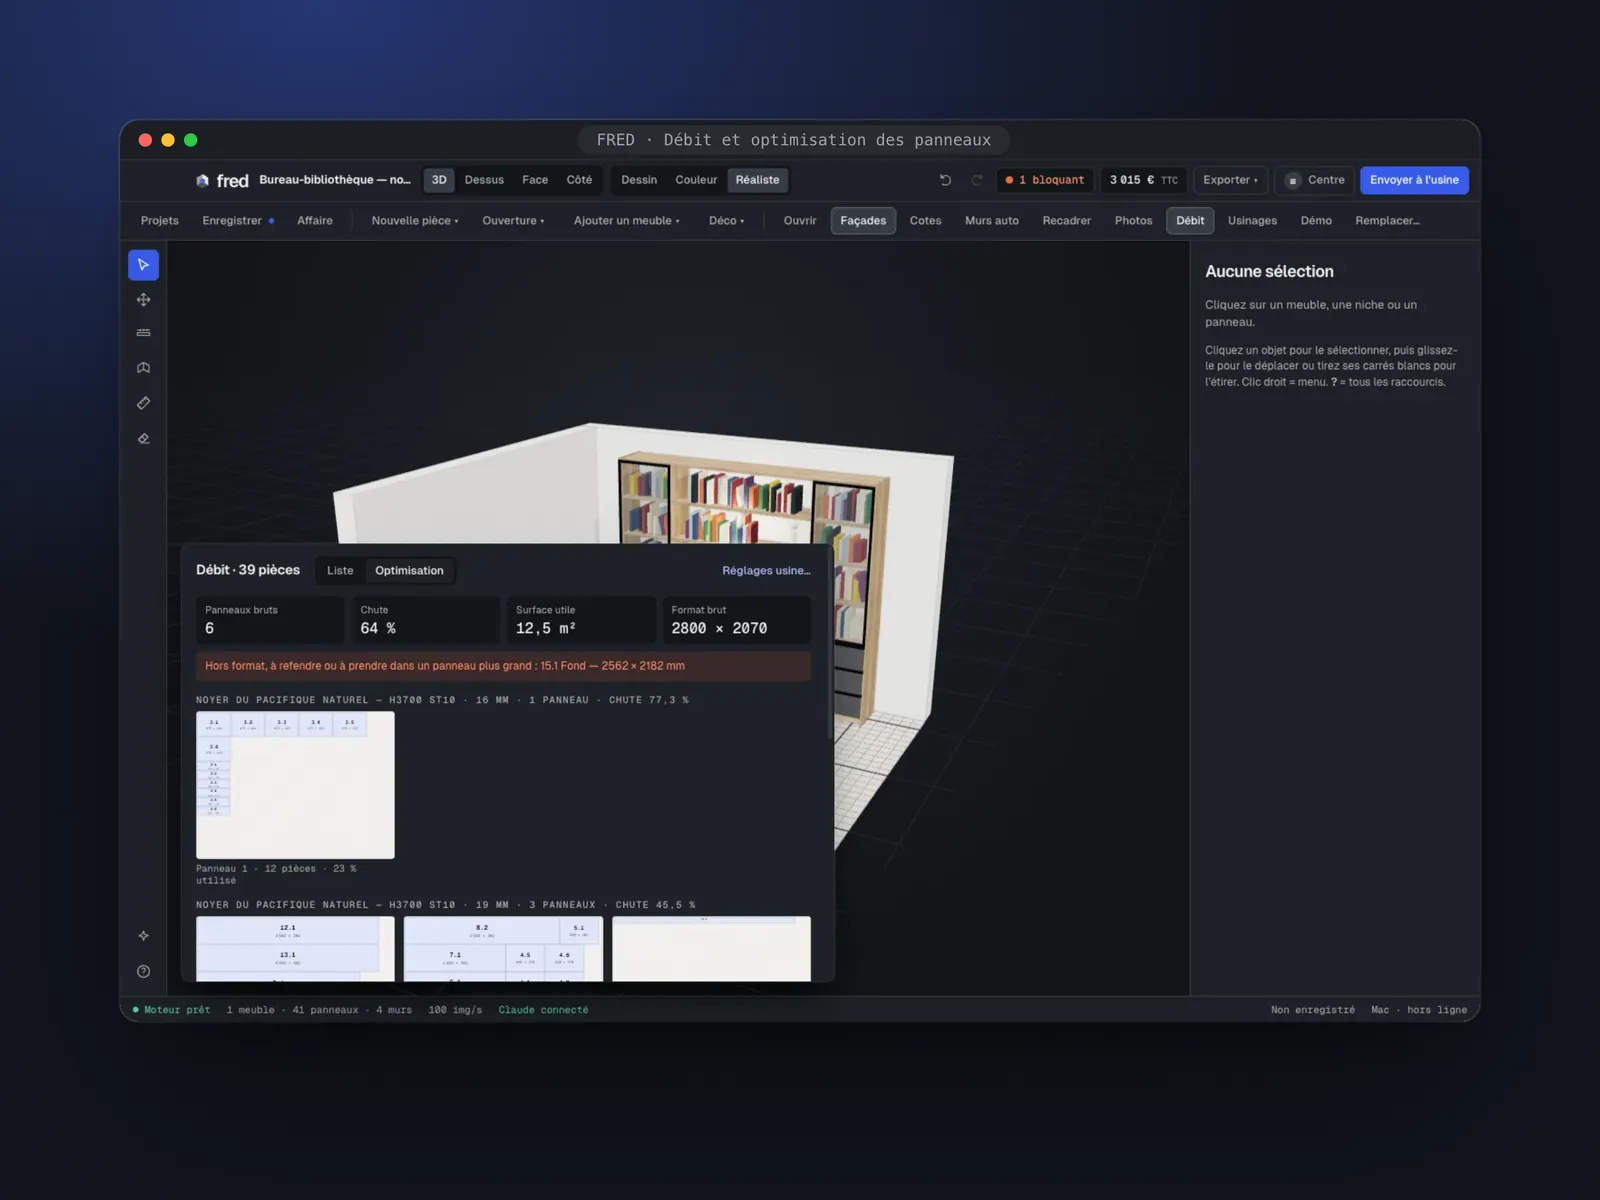Switch view to Dessus
Screen dimensions: 1600x1200
[484, 180]
